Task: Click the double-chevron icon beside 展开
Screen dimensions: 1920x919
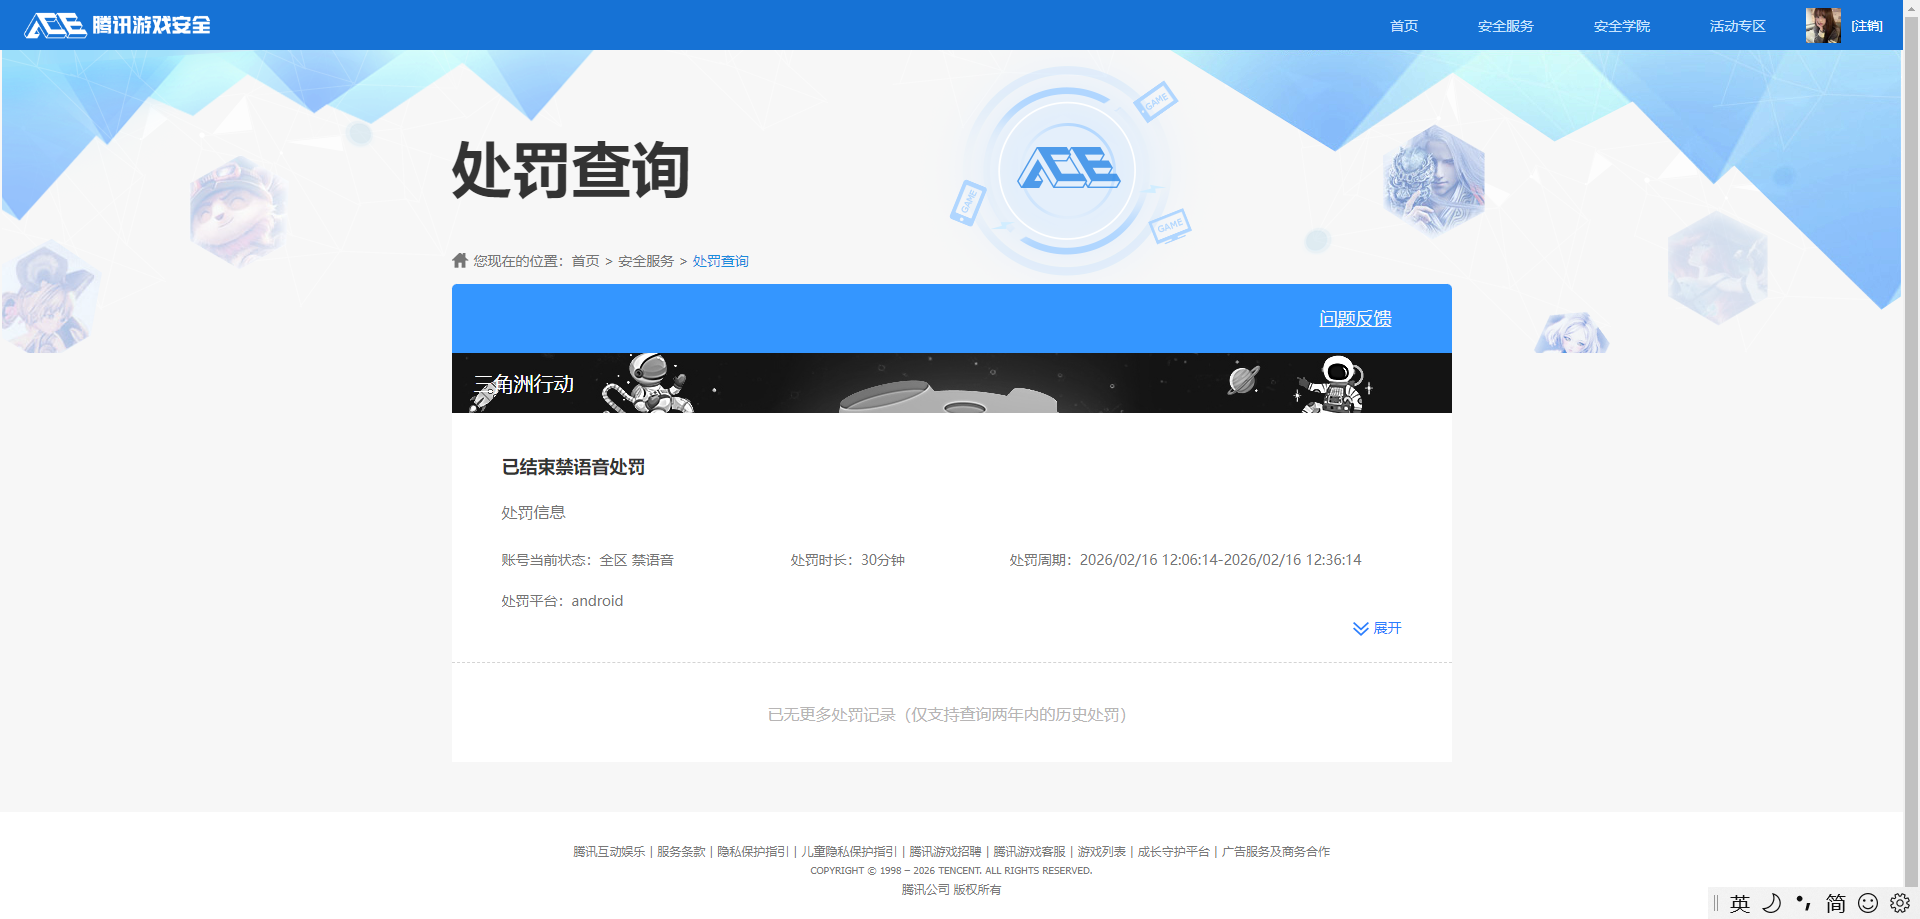Action: click(1360, 628)
